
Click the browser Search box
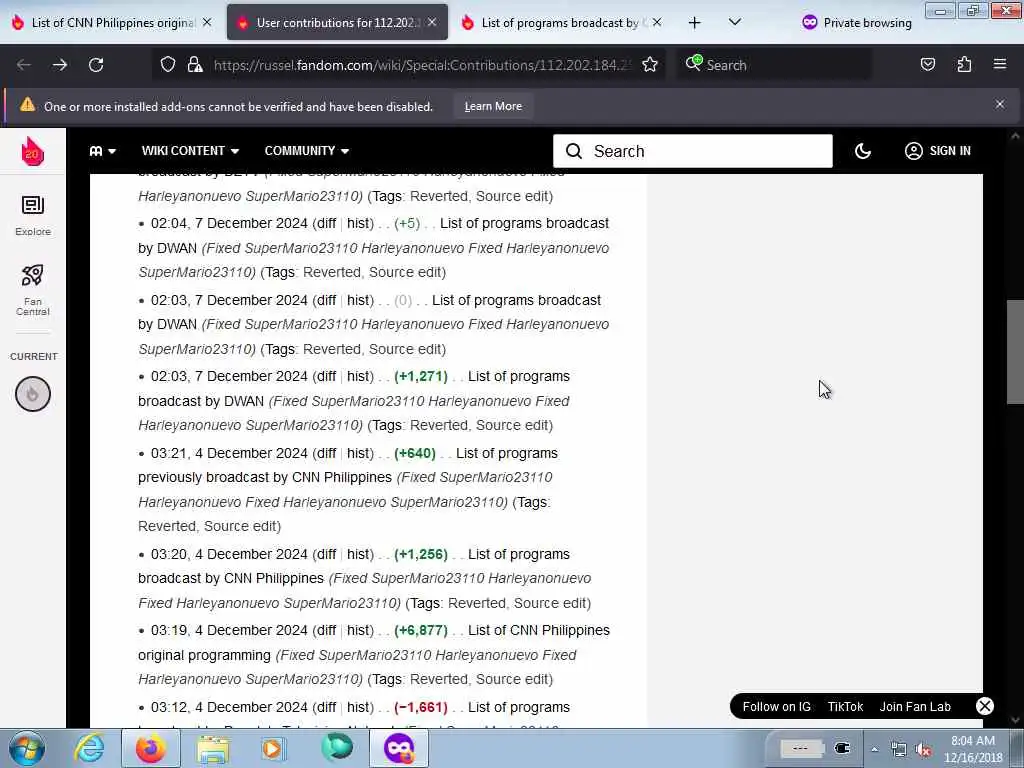point(774,65)
